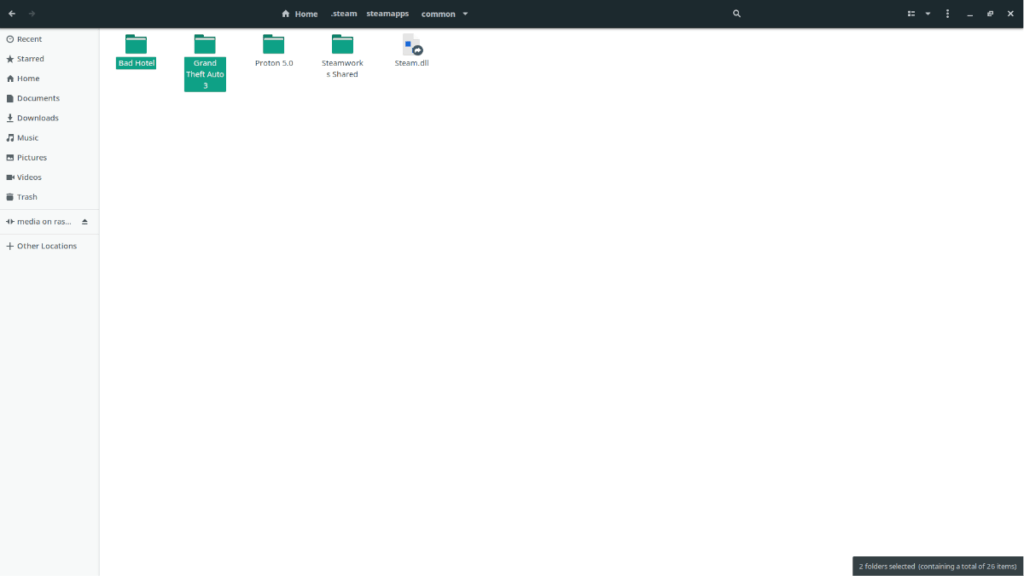Screen dimensions: 1024x576
Task: Open the search magnifier in header bar
Action: [737, 14]
